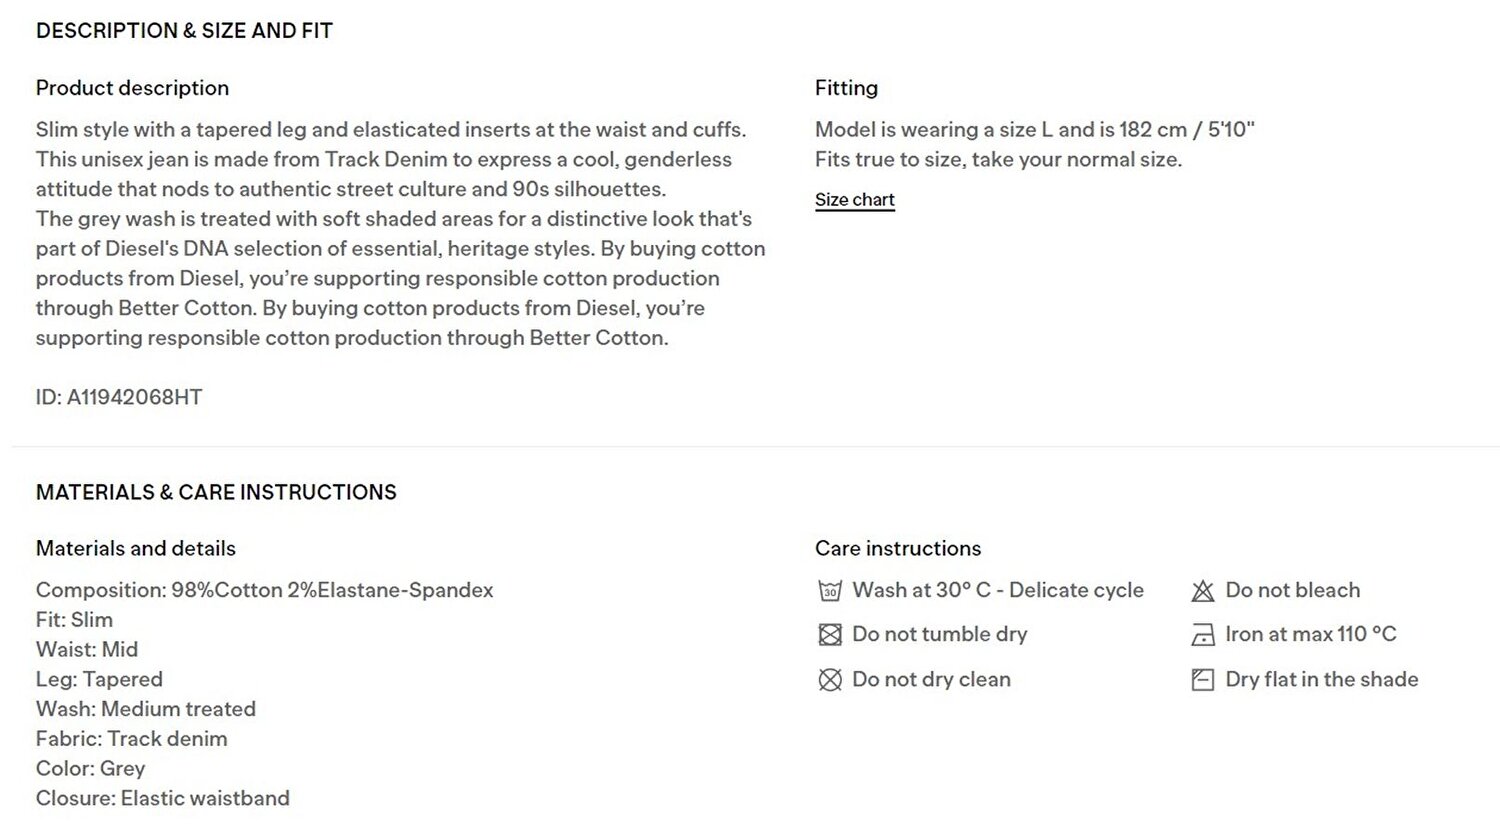Click the dry flat in shade icon
1500x835 pixels.
(1203, 680)
